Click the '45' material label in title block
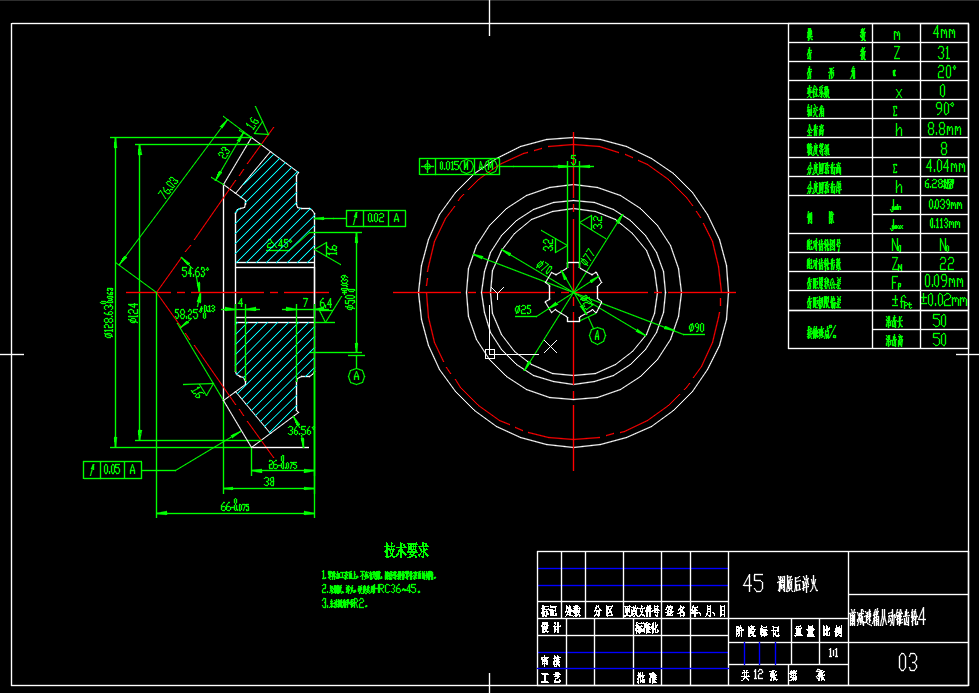 753,583
